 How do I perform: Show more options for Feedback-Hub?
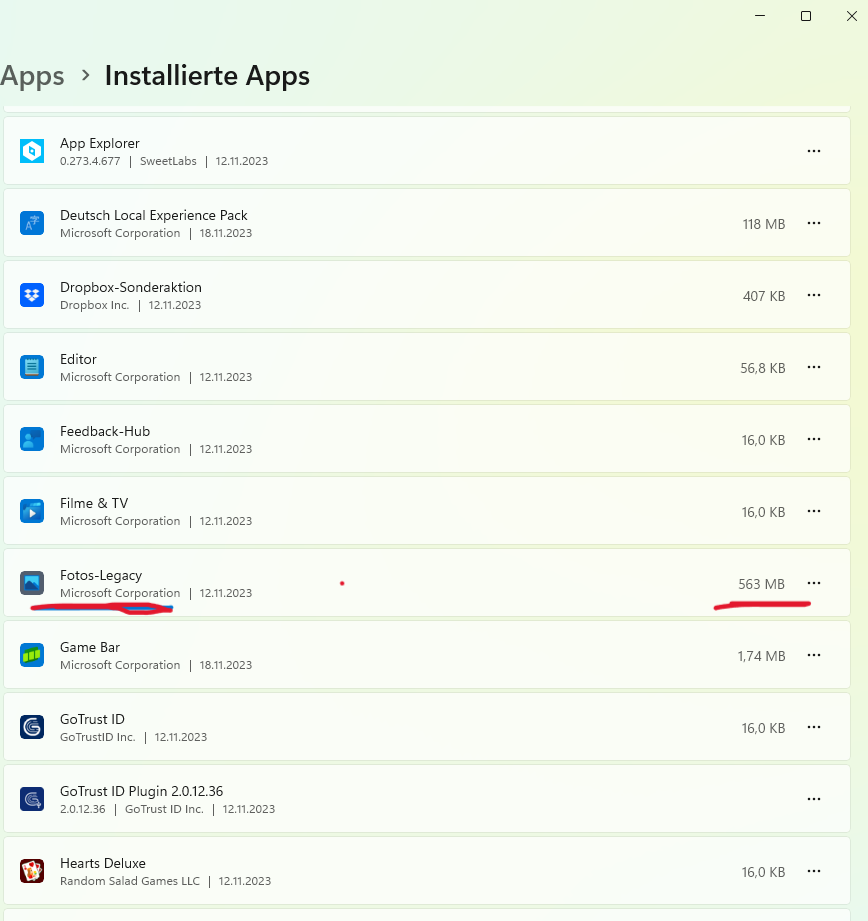click(813, 439)
